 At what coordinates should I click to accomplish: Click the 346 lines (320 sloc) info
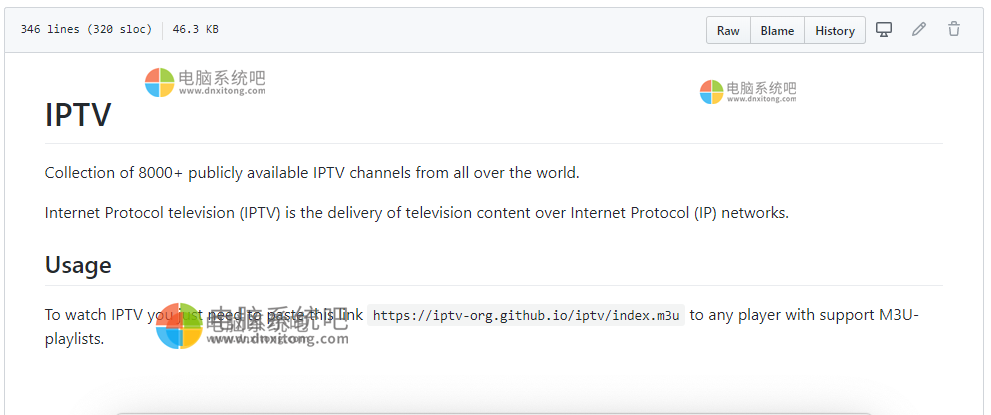(x=87, y=29)
